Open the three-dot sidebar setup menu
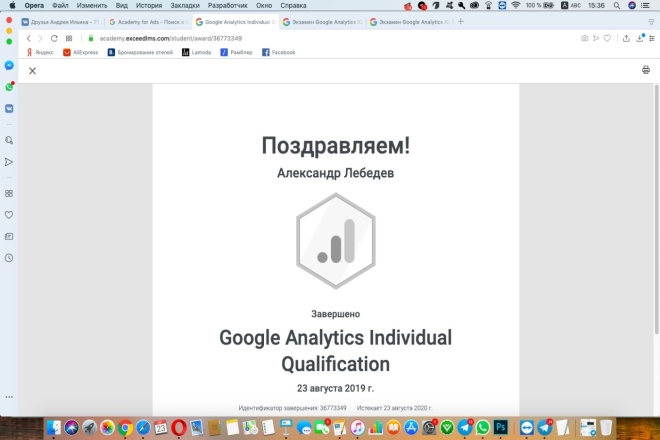 tap(9, 397)
